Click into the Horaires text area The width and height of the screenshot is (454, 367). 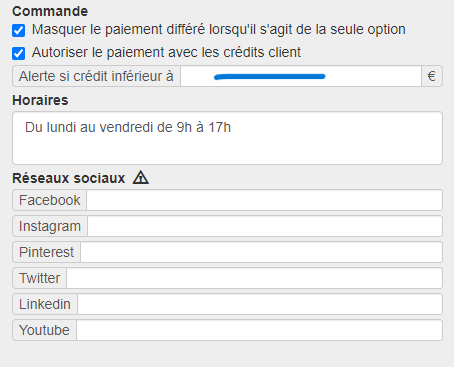coord(227,138)
